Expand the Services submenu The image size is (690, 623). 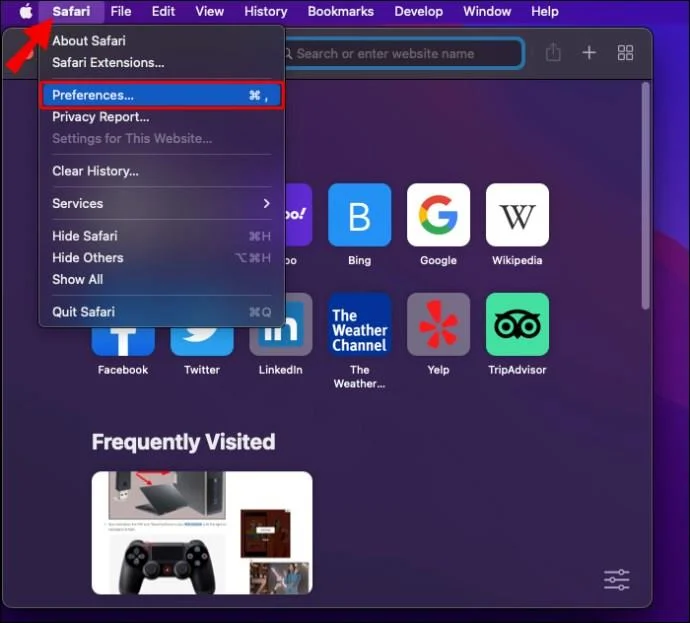[x=162, y=203]
